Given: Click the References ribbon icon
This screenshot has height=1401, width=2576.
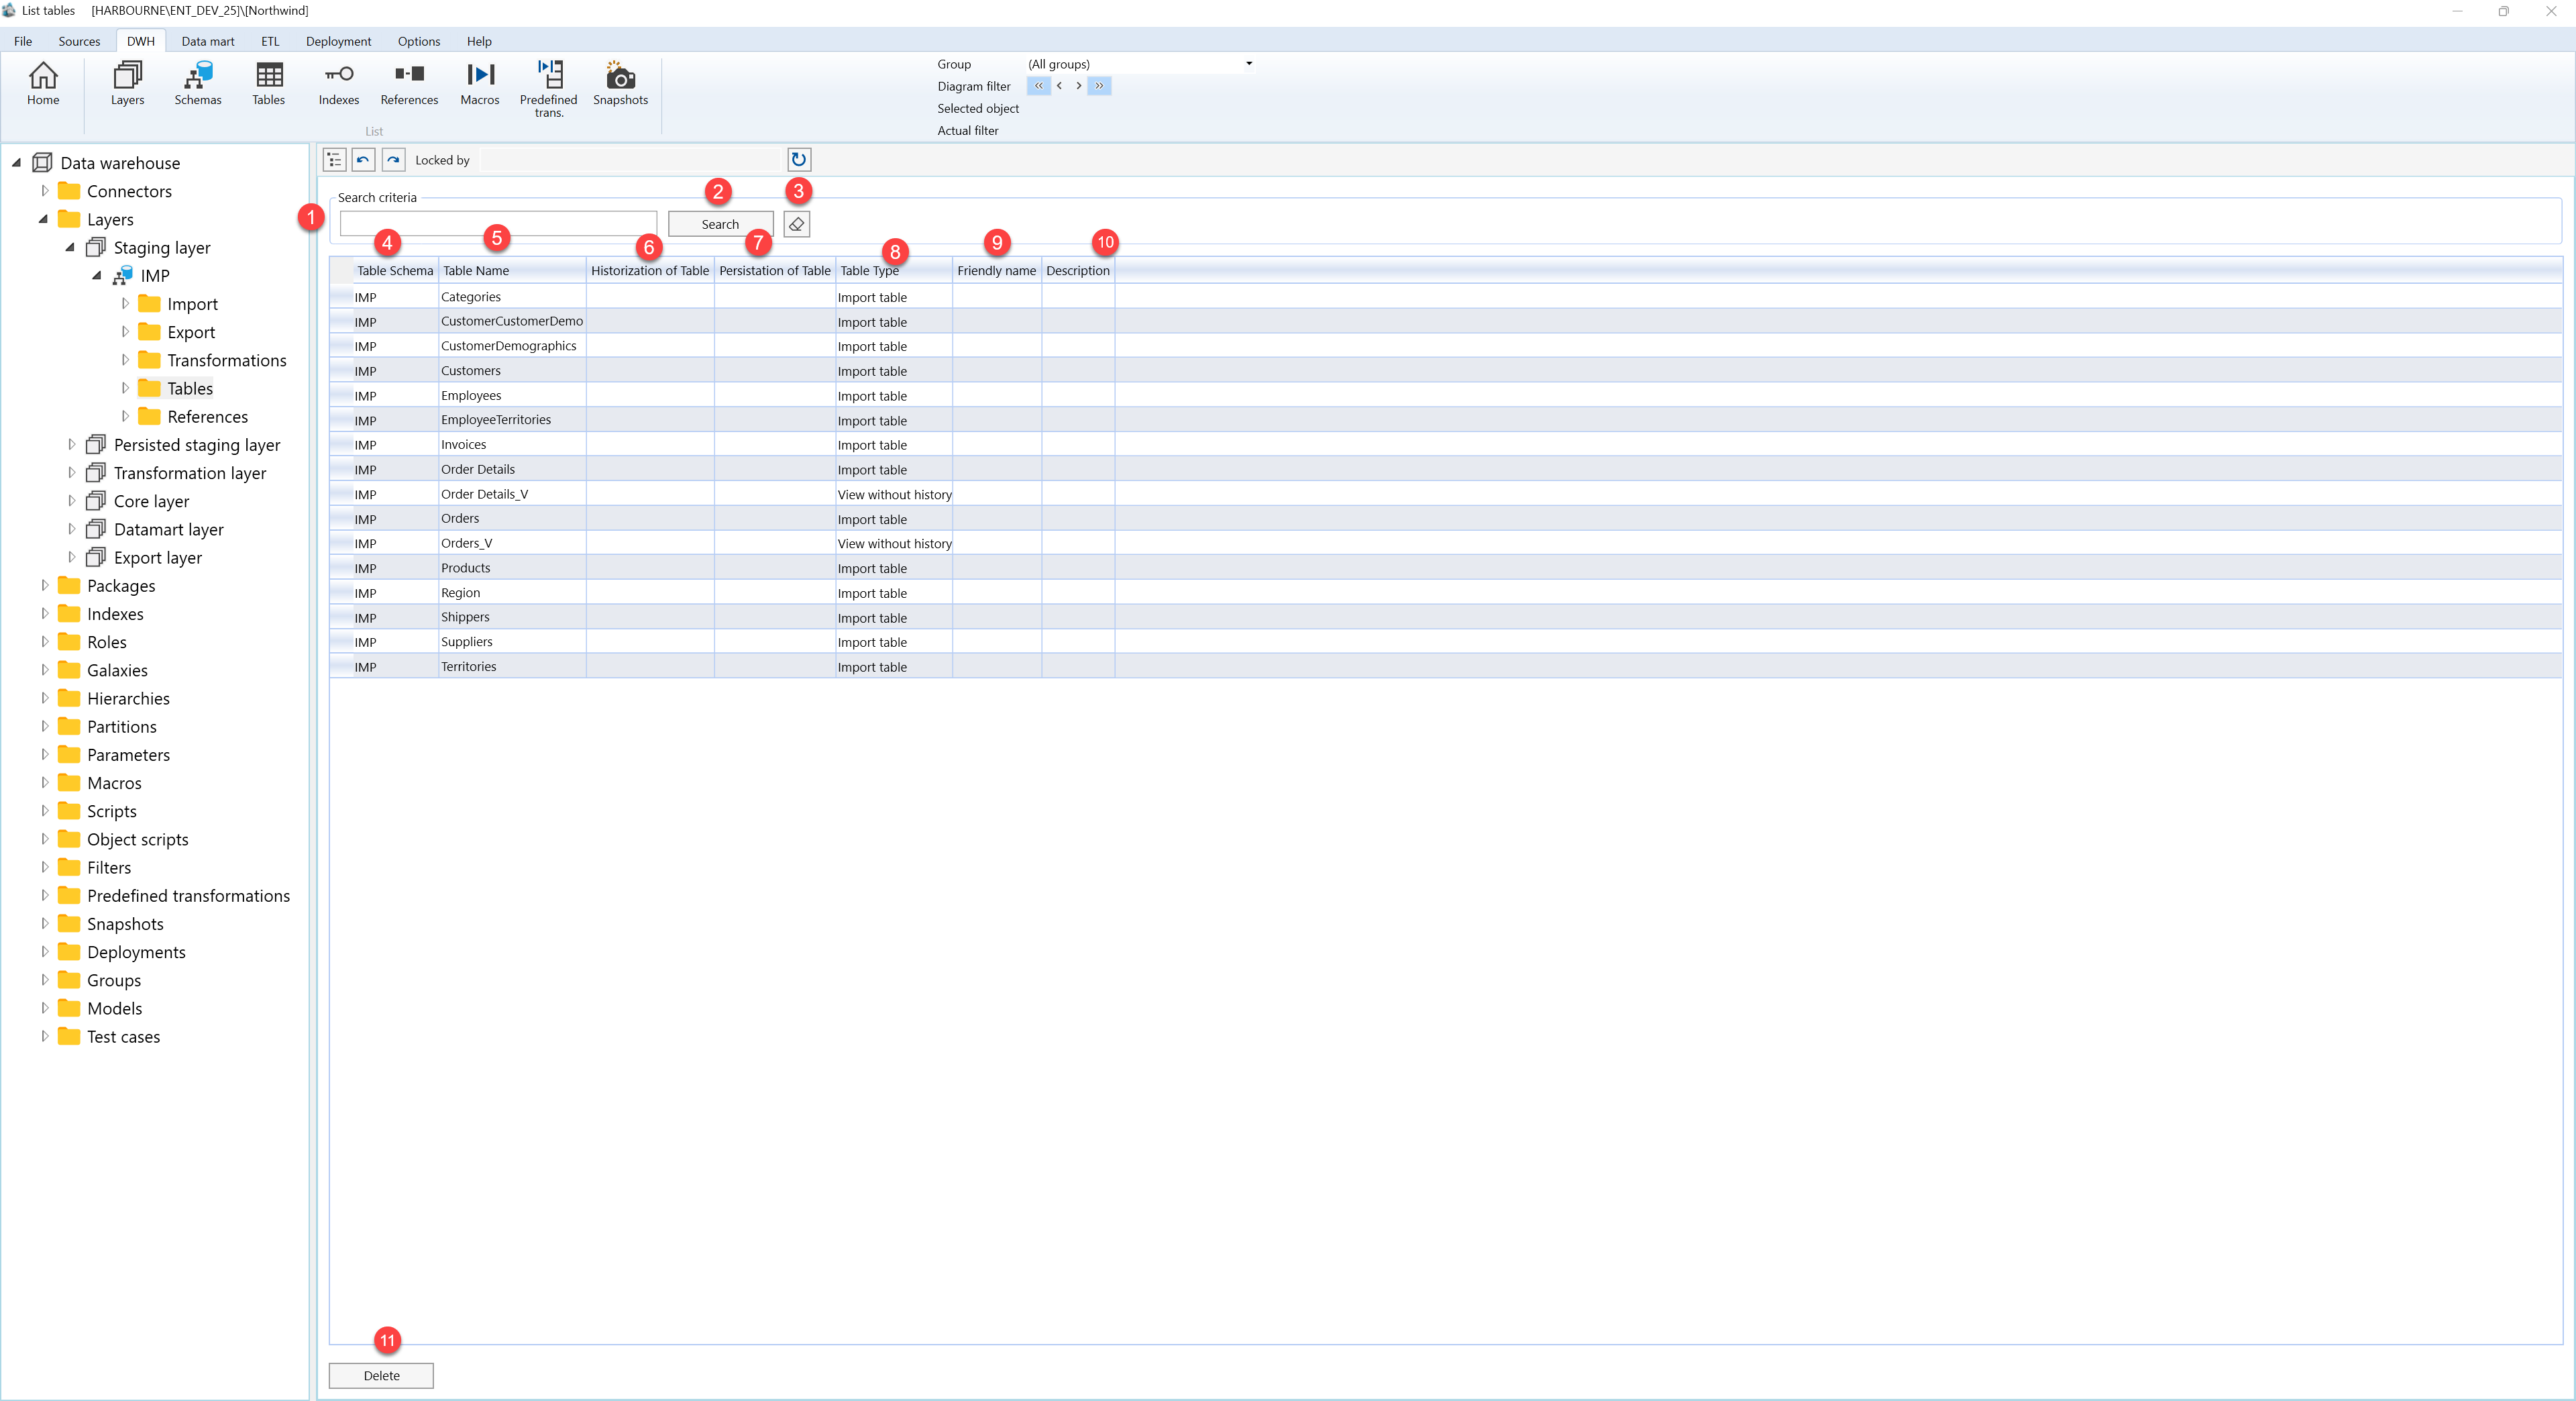Looking at the screenshot, I should pyautogui.click(x=409, y=82).
